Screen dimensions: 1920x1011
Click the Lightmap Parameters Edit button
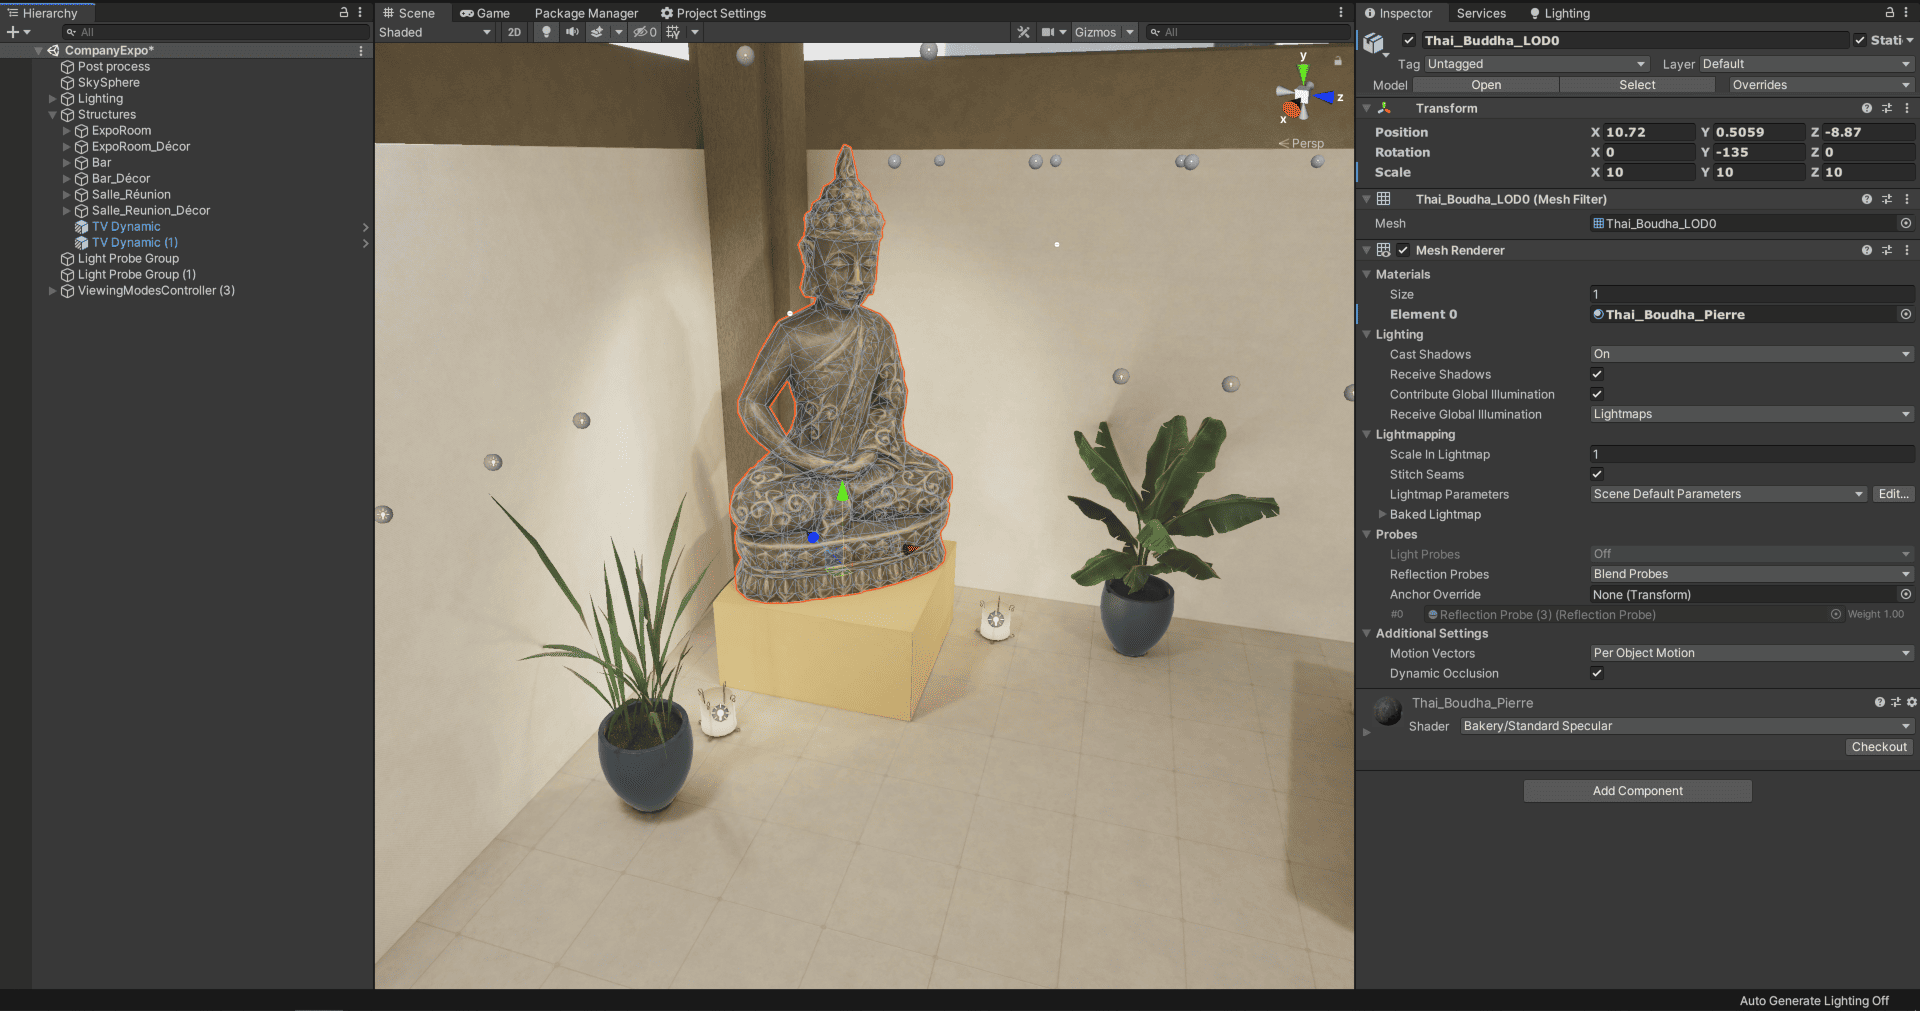tap(1893, 494)
